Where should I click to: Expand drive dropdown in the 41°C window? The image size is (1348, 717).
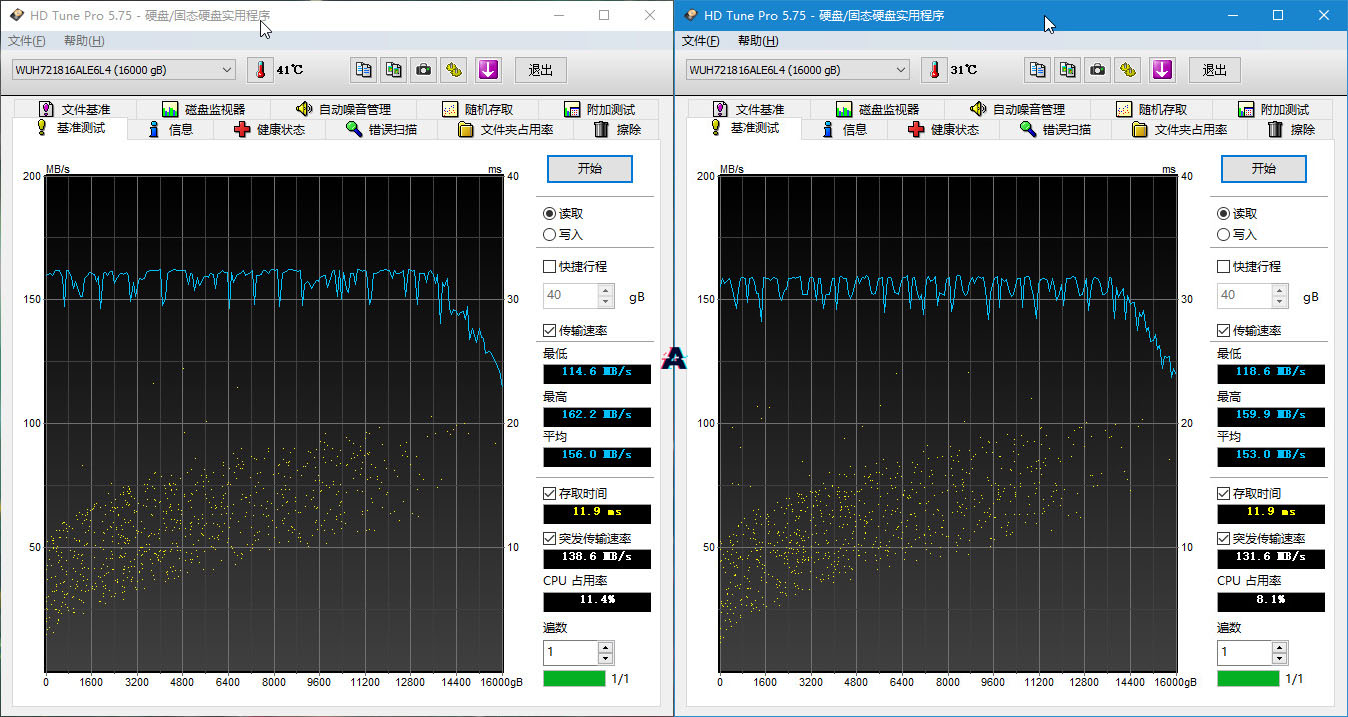pos(226,70)
